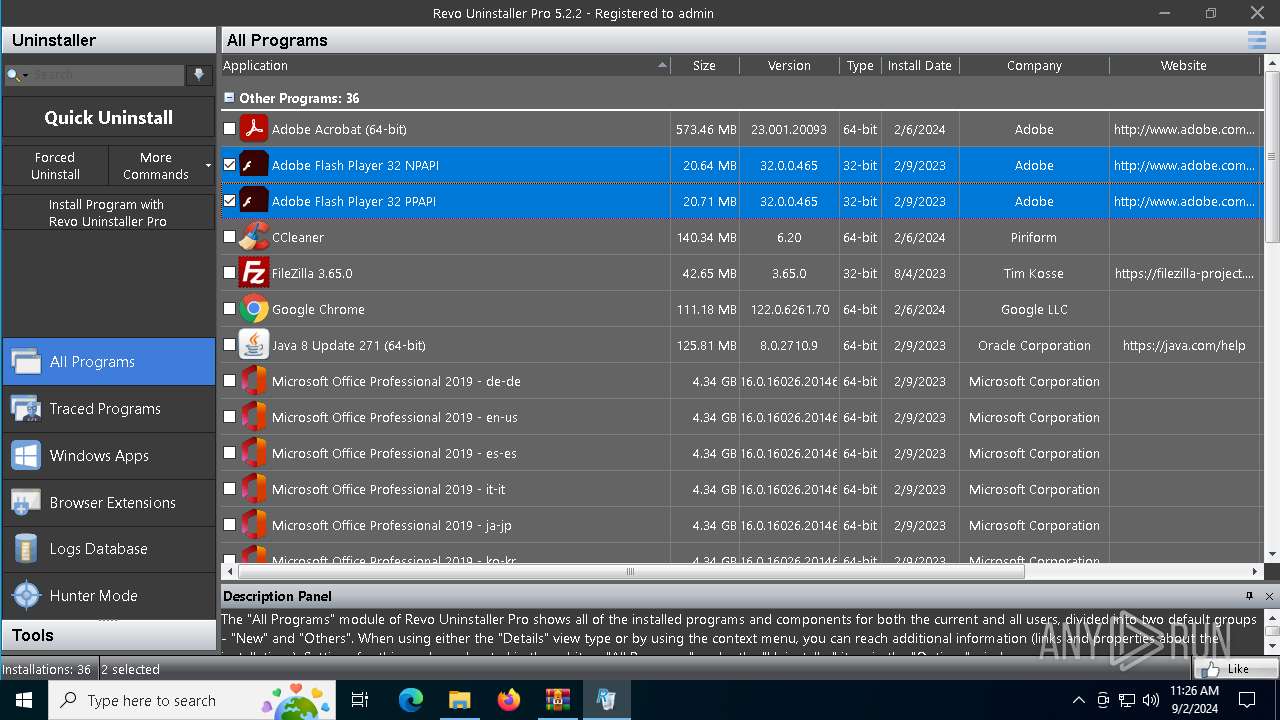Click the Office Professional 2019 en-us icon
The image size is (1280, 720).
tap(254, 417)
